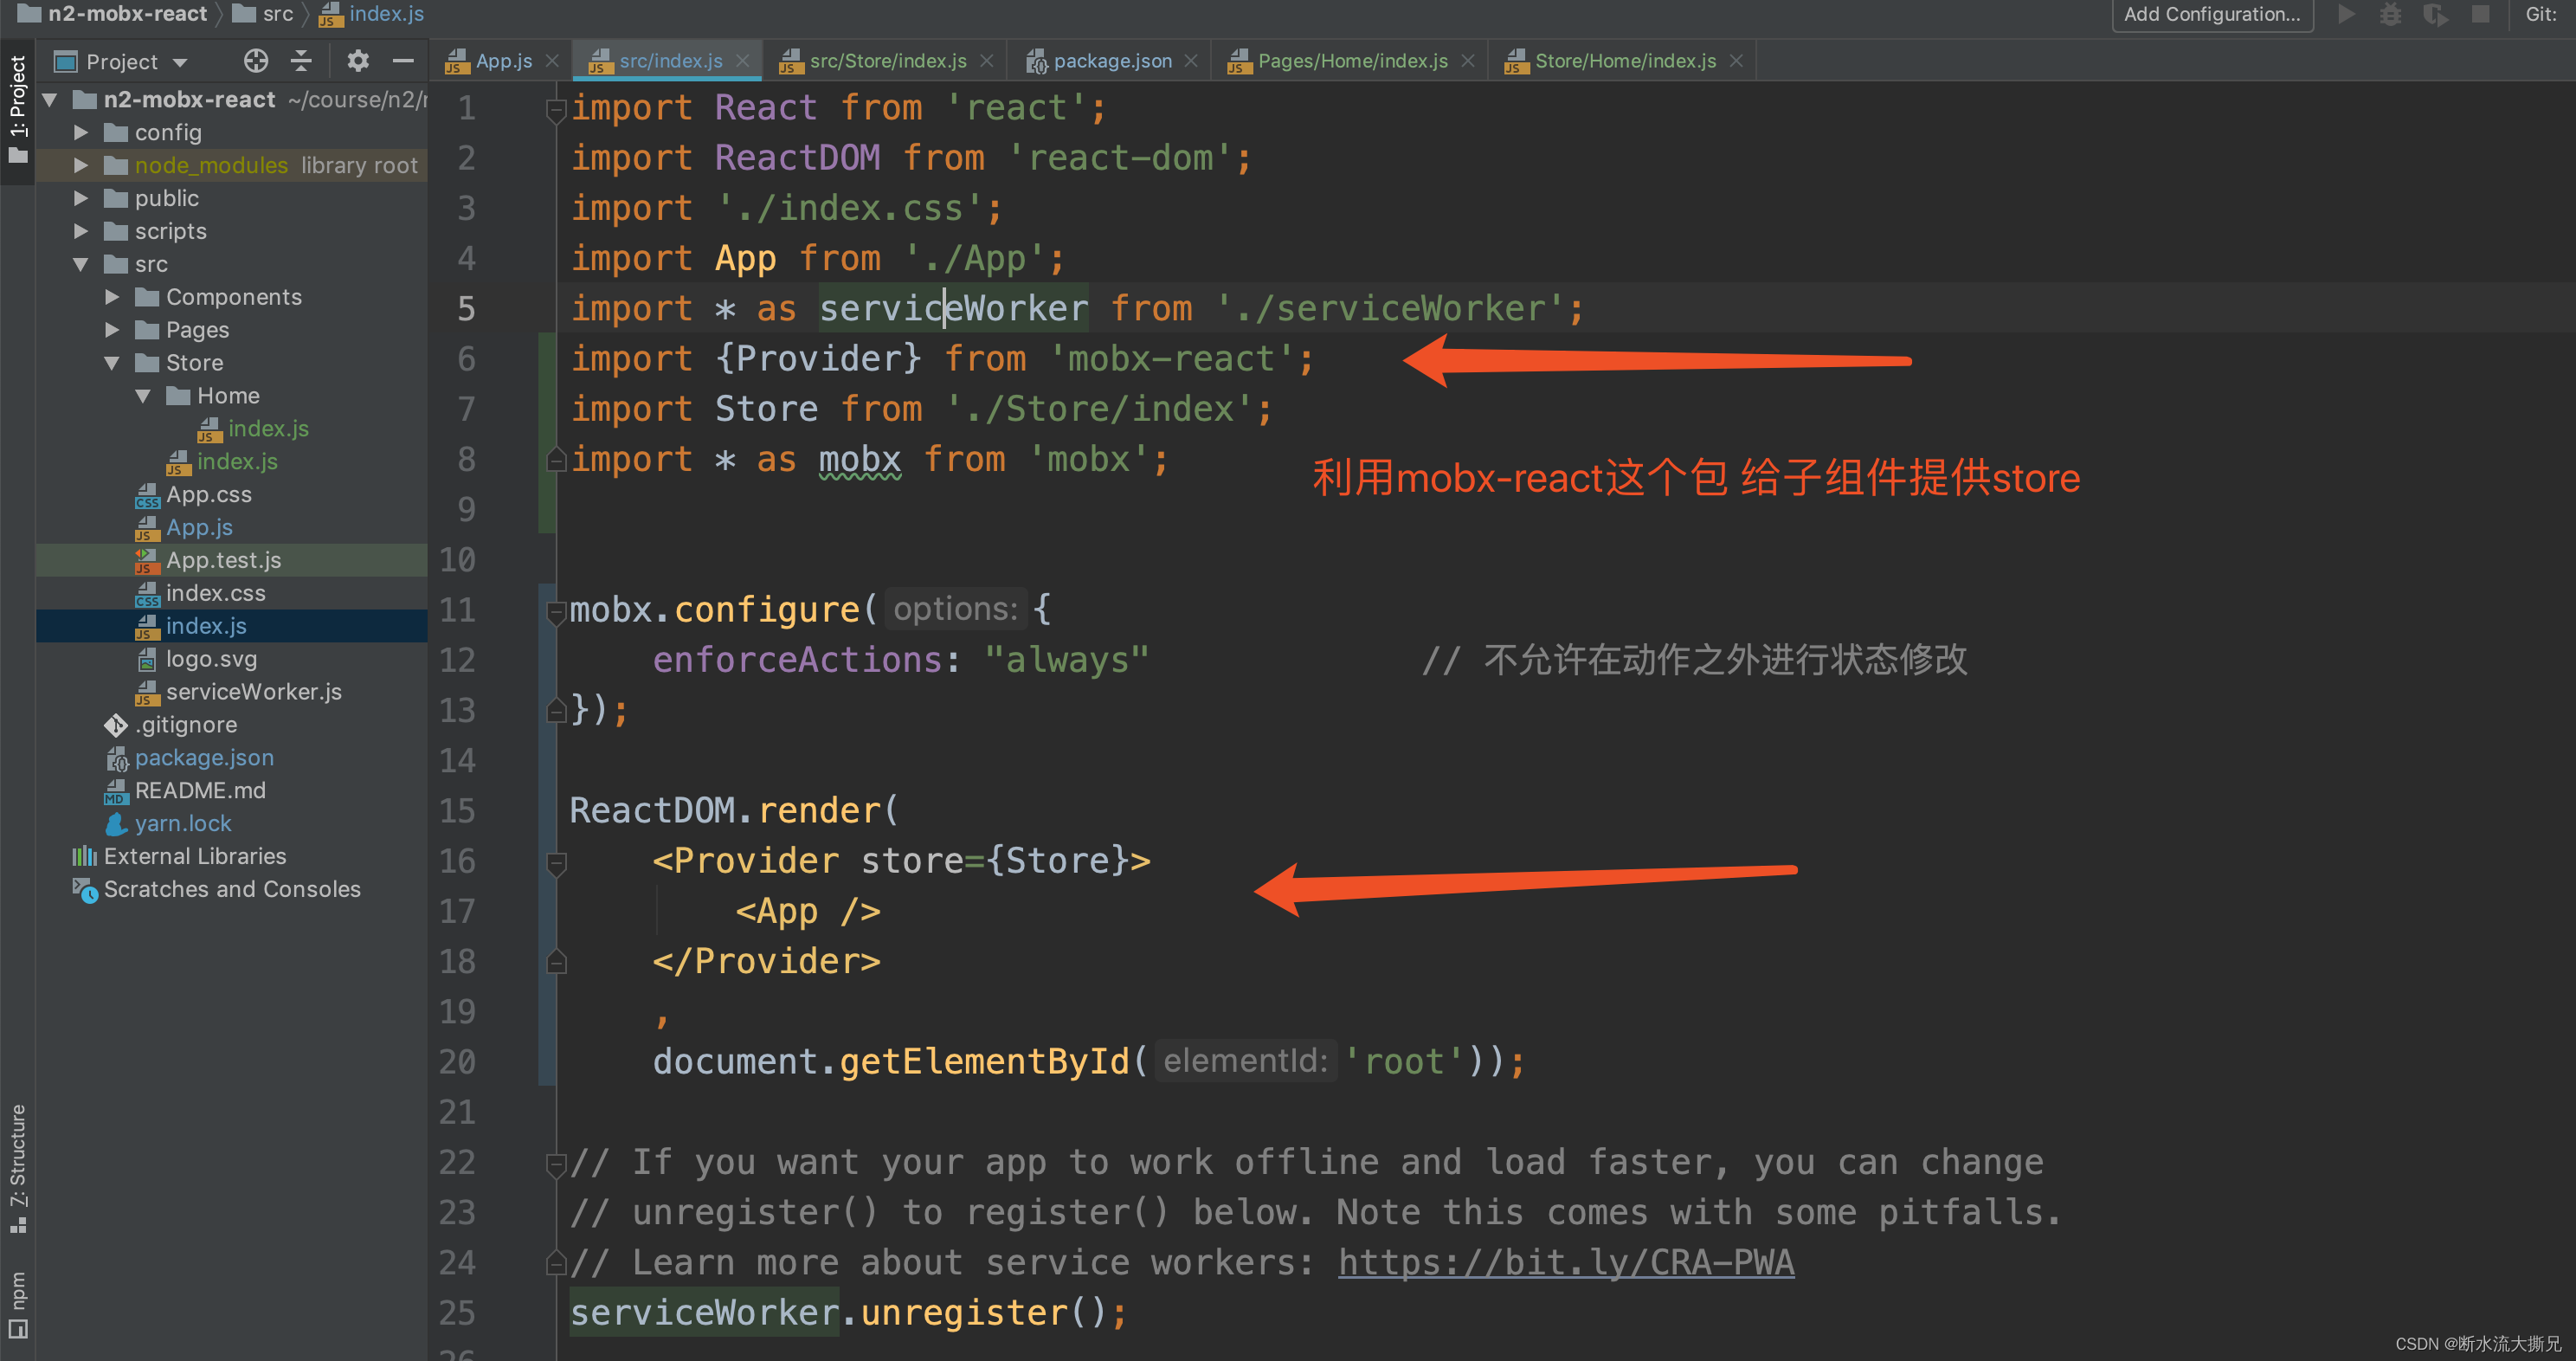Fold the mobx.configure block at line 11

click(557, 612)
